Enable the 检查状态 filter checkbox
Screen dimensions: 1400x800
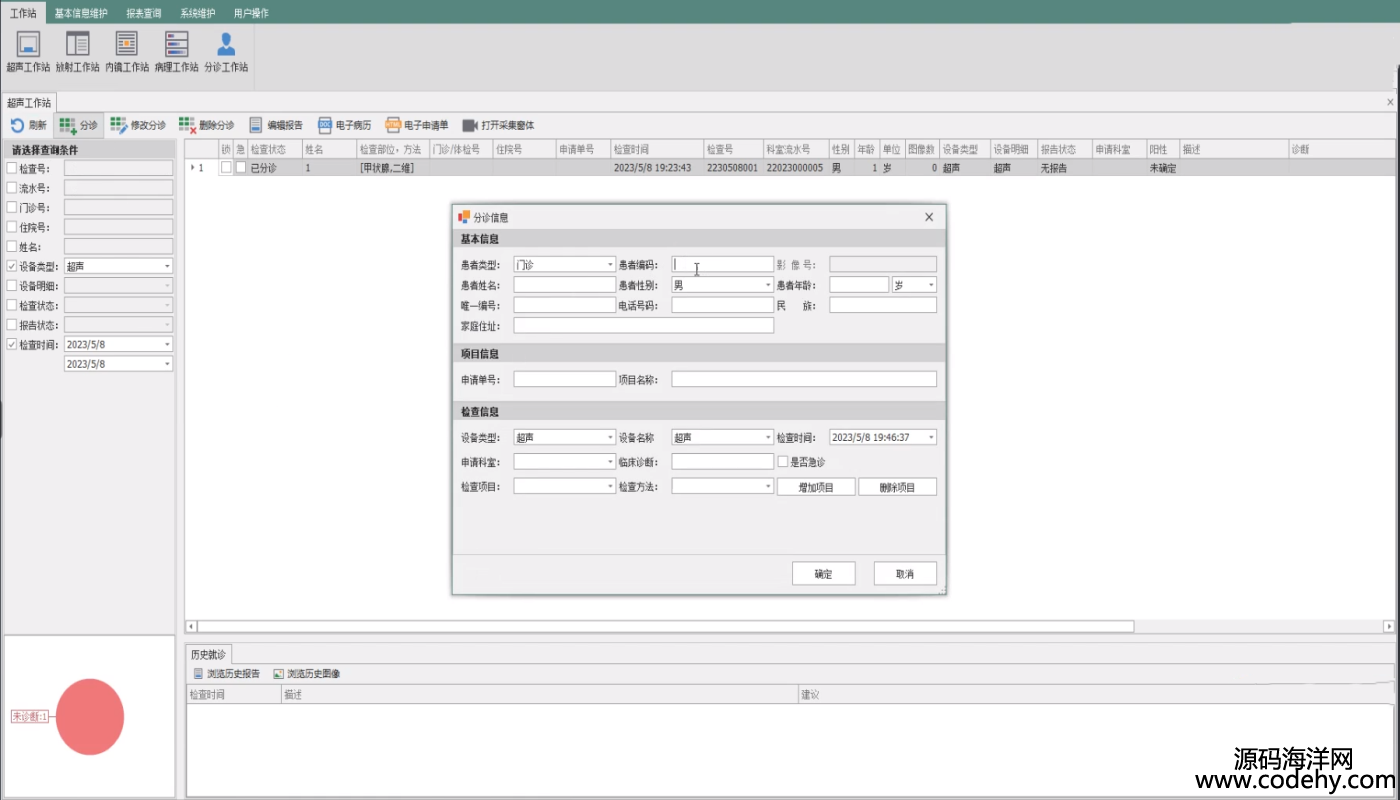point(12,305)
